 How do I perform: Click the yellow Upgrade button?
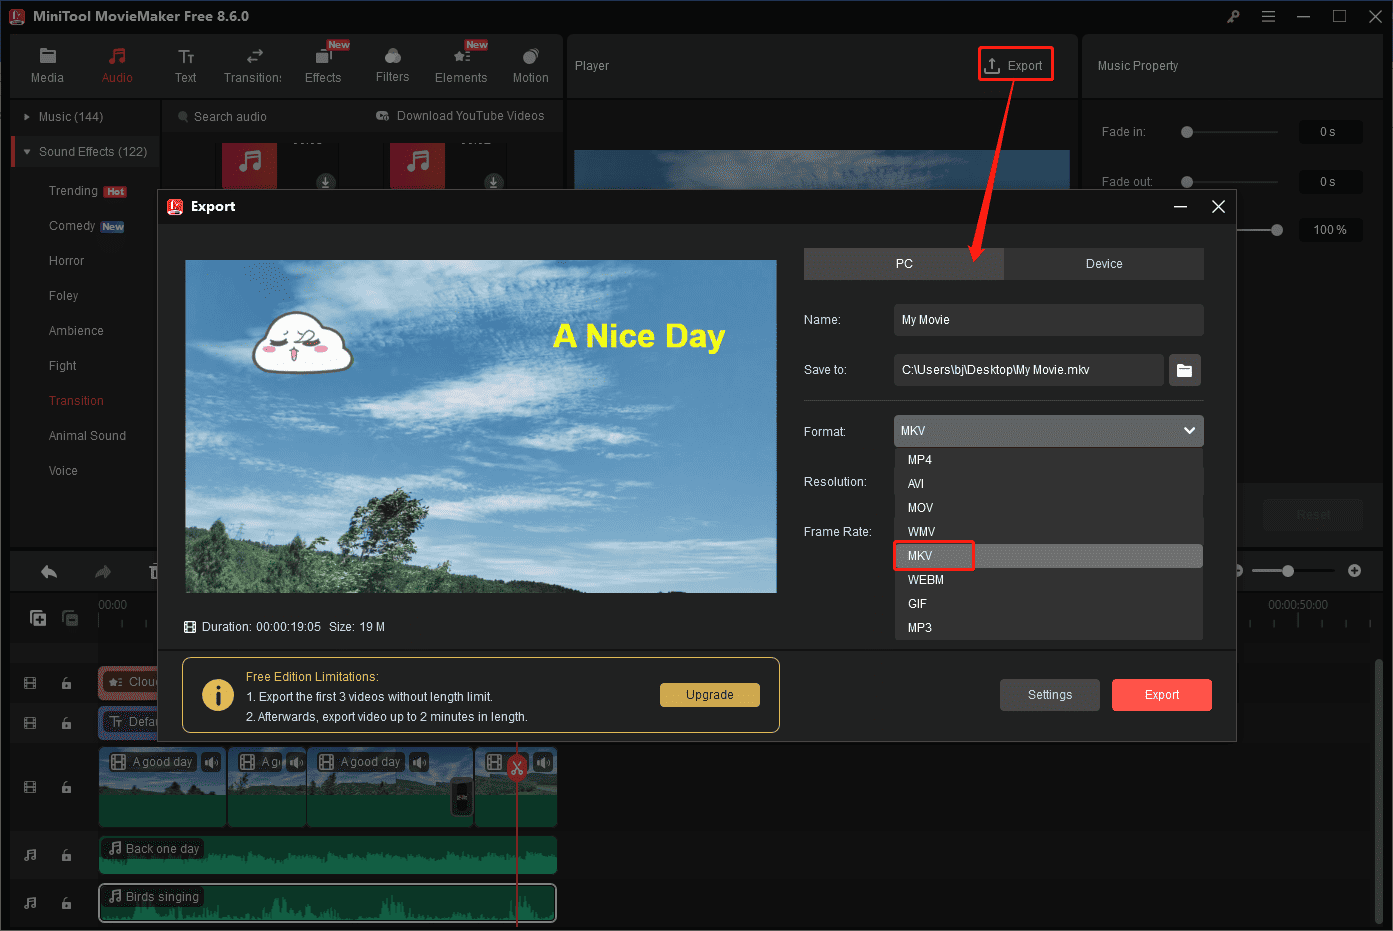tap(710, 695)
